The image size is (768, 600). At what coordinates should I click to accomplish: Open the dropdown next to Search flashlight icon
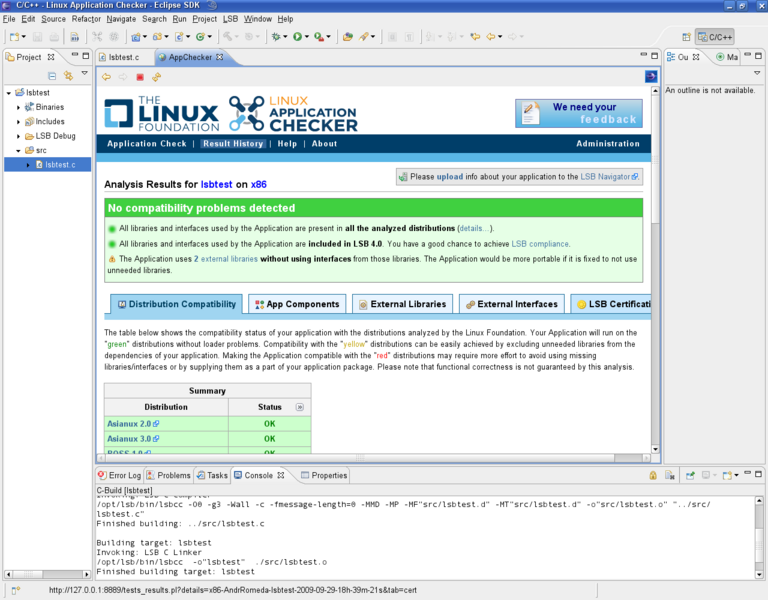pos(373,37)
